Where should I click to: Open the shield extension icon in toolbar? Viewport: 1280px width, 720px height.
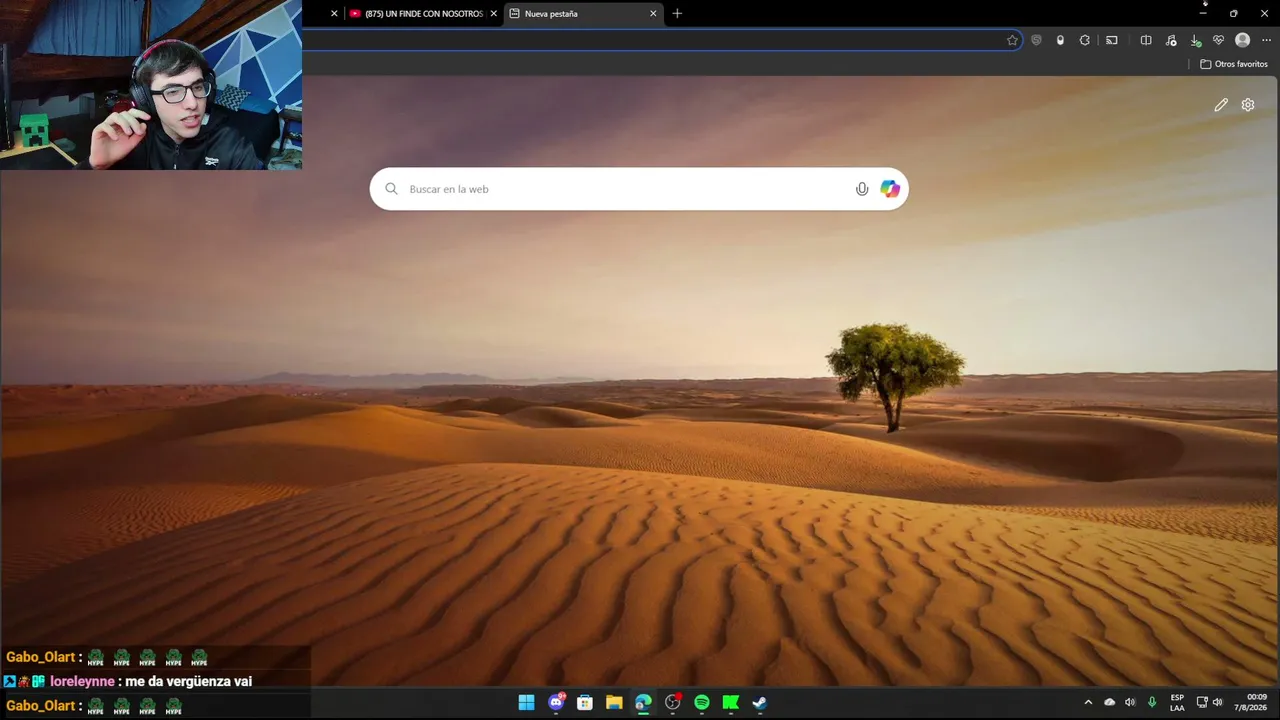point(1036,40)
